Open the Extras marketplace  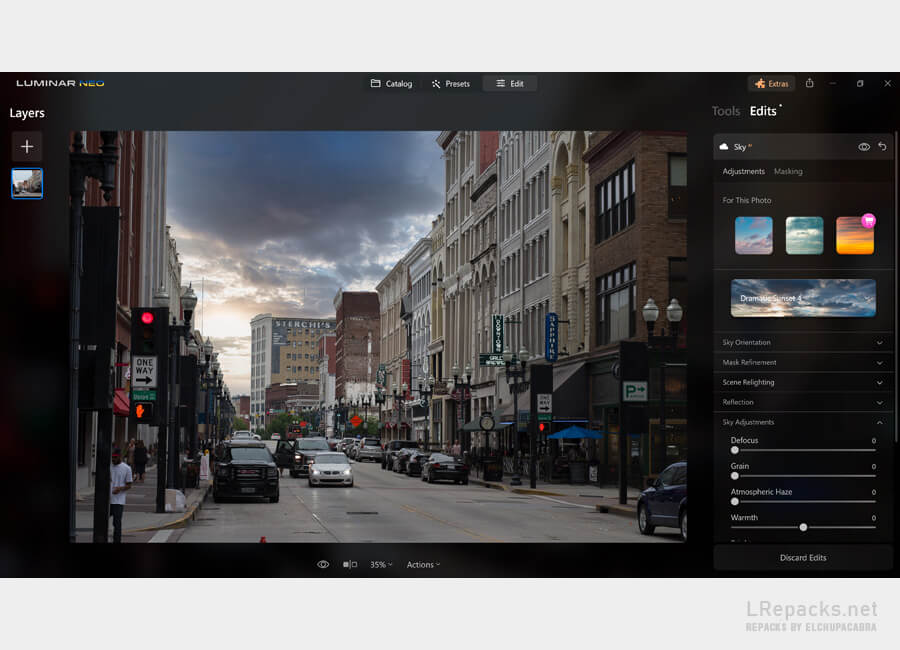(x=771, y=83)
